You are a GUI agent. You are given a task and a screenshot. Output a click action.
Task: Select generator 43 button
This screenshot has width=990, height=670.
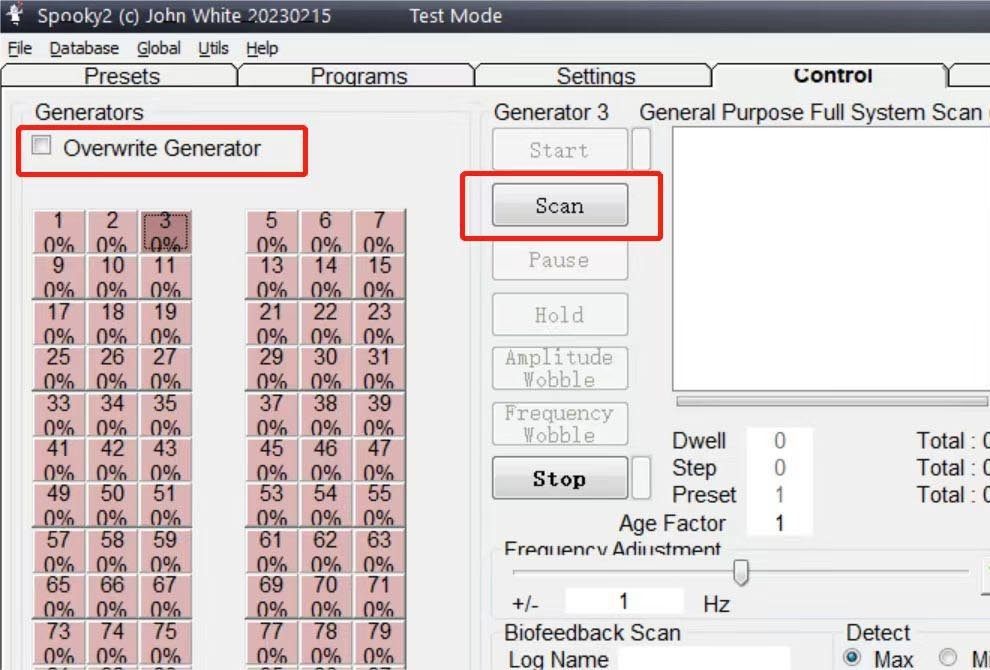point(165,459)
